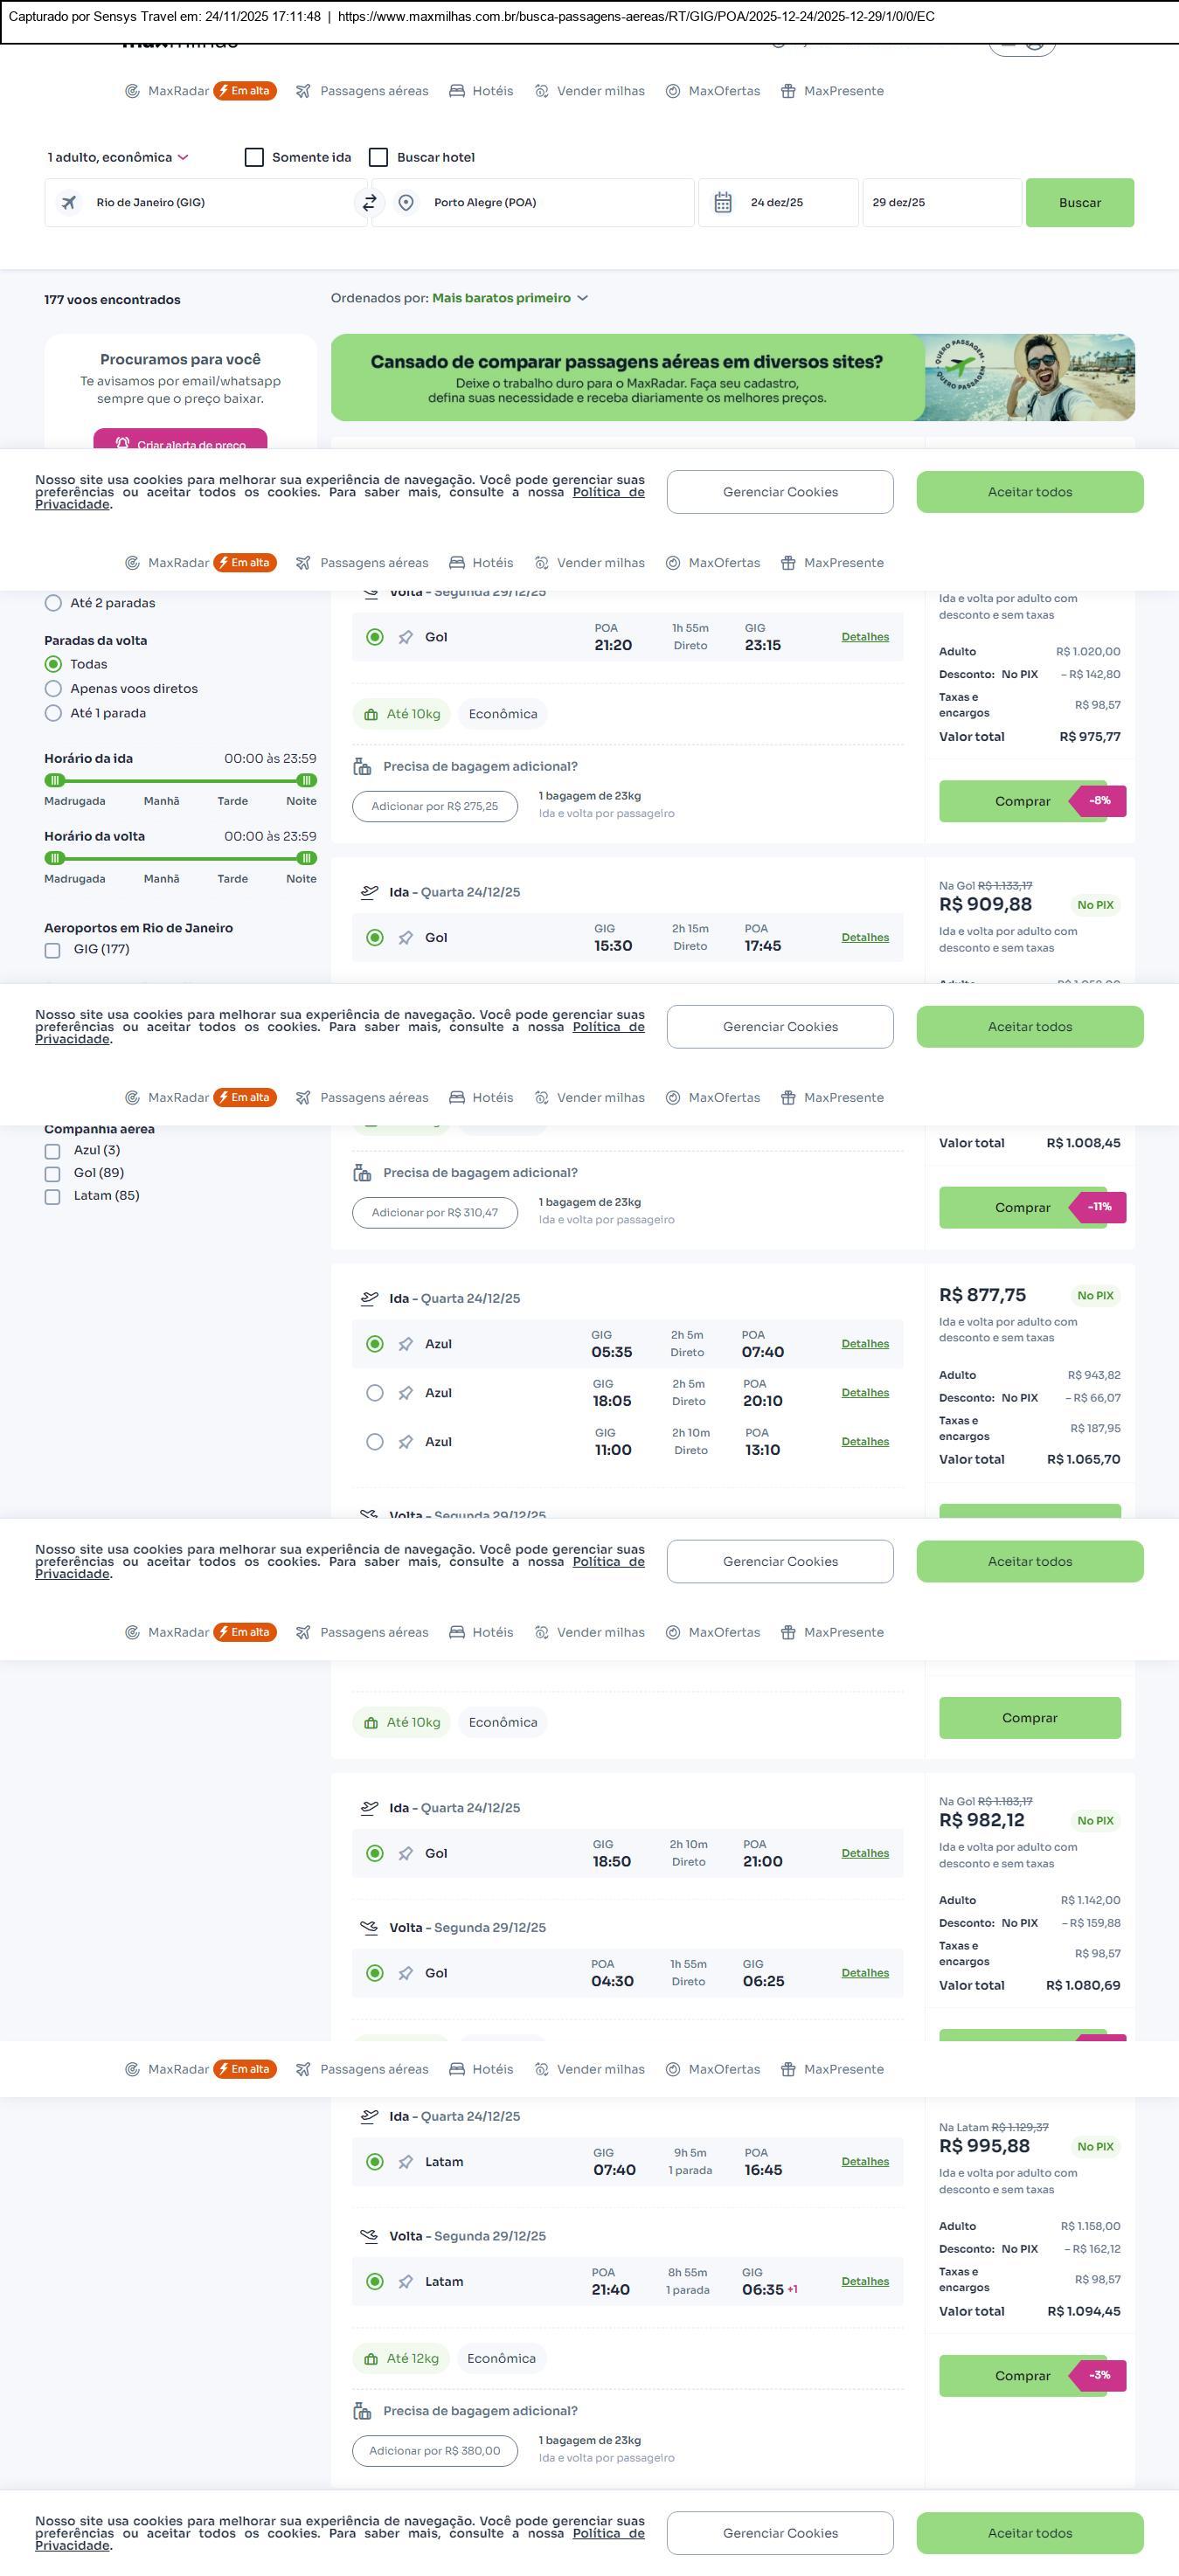Click the airplane icon in the origin field
The width and height of the screenshot is (1179, 2576).
point(69,203)
